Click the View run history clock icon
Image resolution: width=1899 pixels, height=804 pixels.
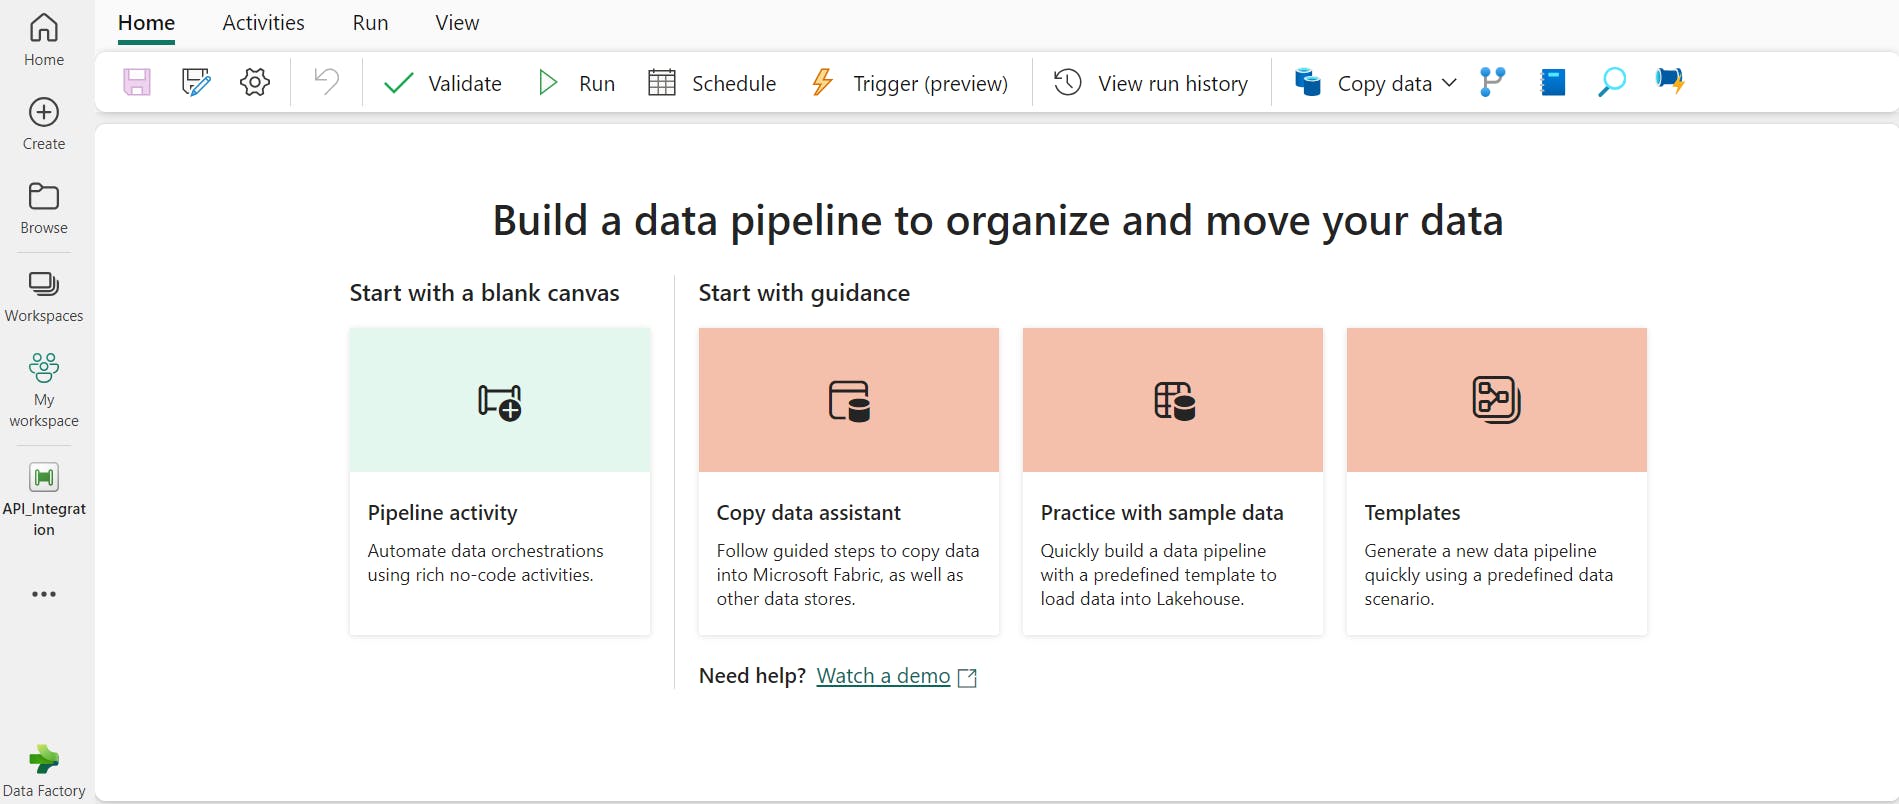click(x=1068, y=82)
